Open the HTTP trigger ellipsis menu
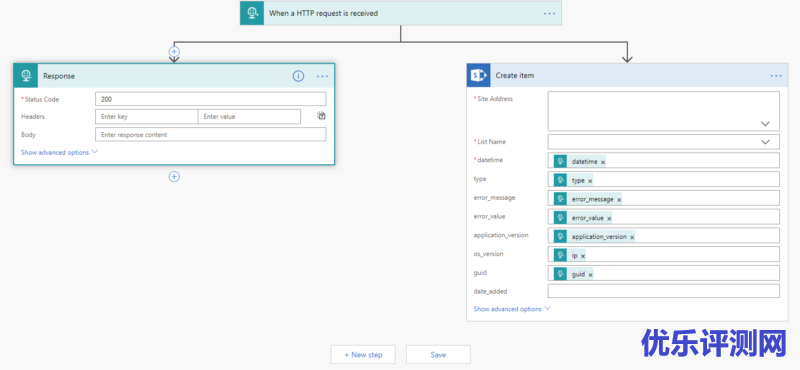The height and width of the screenshot is (370, 800). click(x=549, y=13)
